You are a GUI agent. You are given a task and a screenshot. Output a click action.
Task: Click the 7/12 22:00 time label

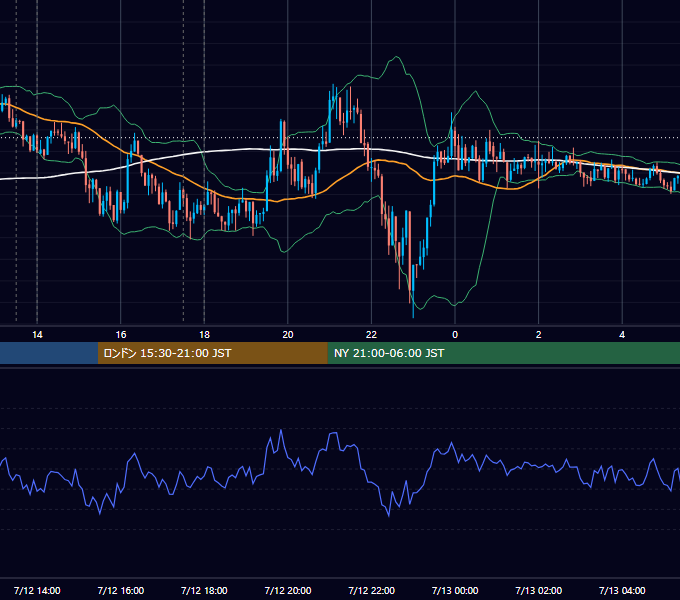(372, 590)
